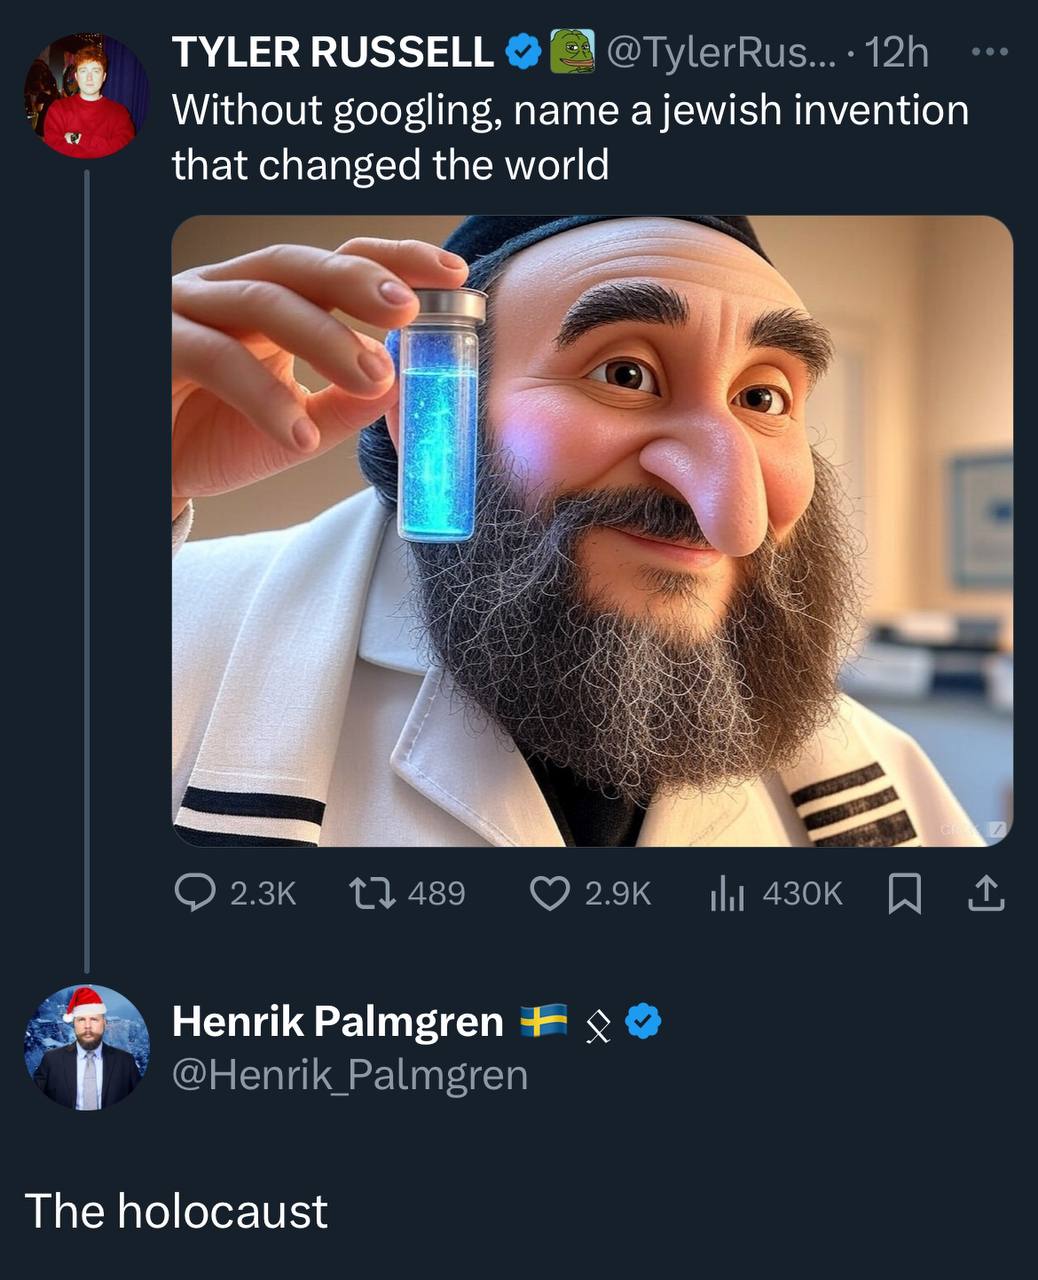Viewport: 1038px width, 1280px height.
Task: Click the @Henrik_Palmgren handle
Action: click(349, 1075)
